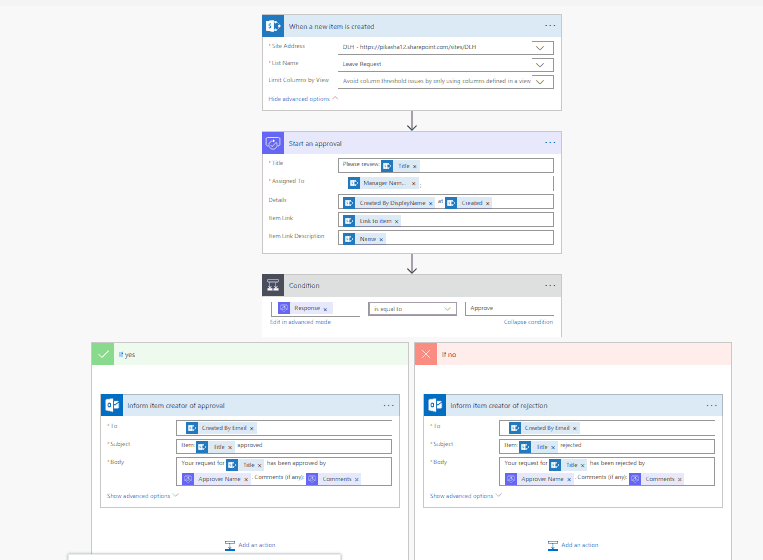The image size is (763, 560).
Task: Click Add an action under If no
Action: [573, 545]
